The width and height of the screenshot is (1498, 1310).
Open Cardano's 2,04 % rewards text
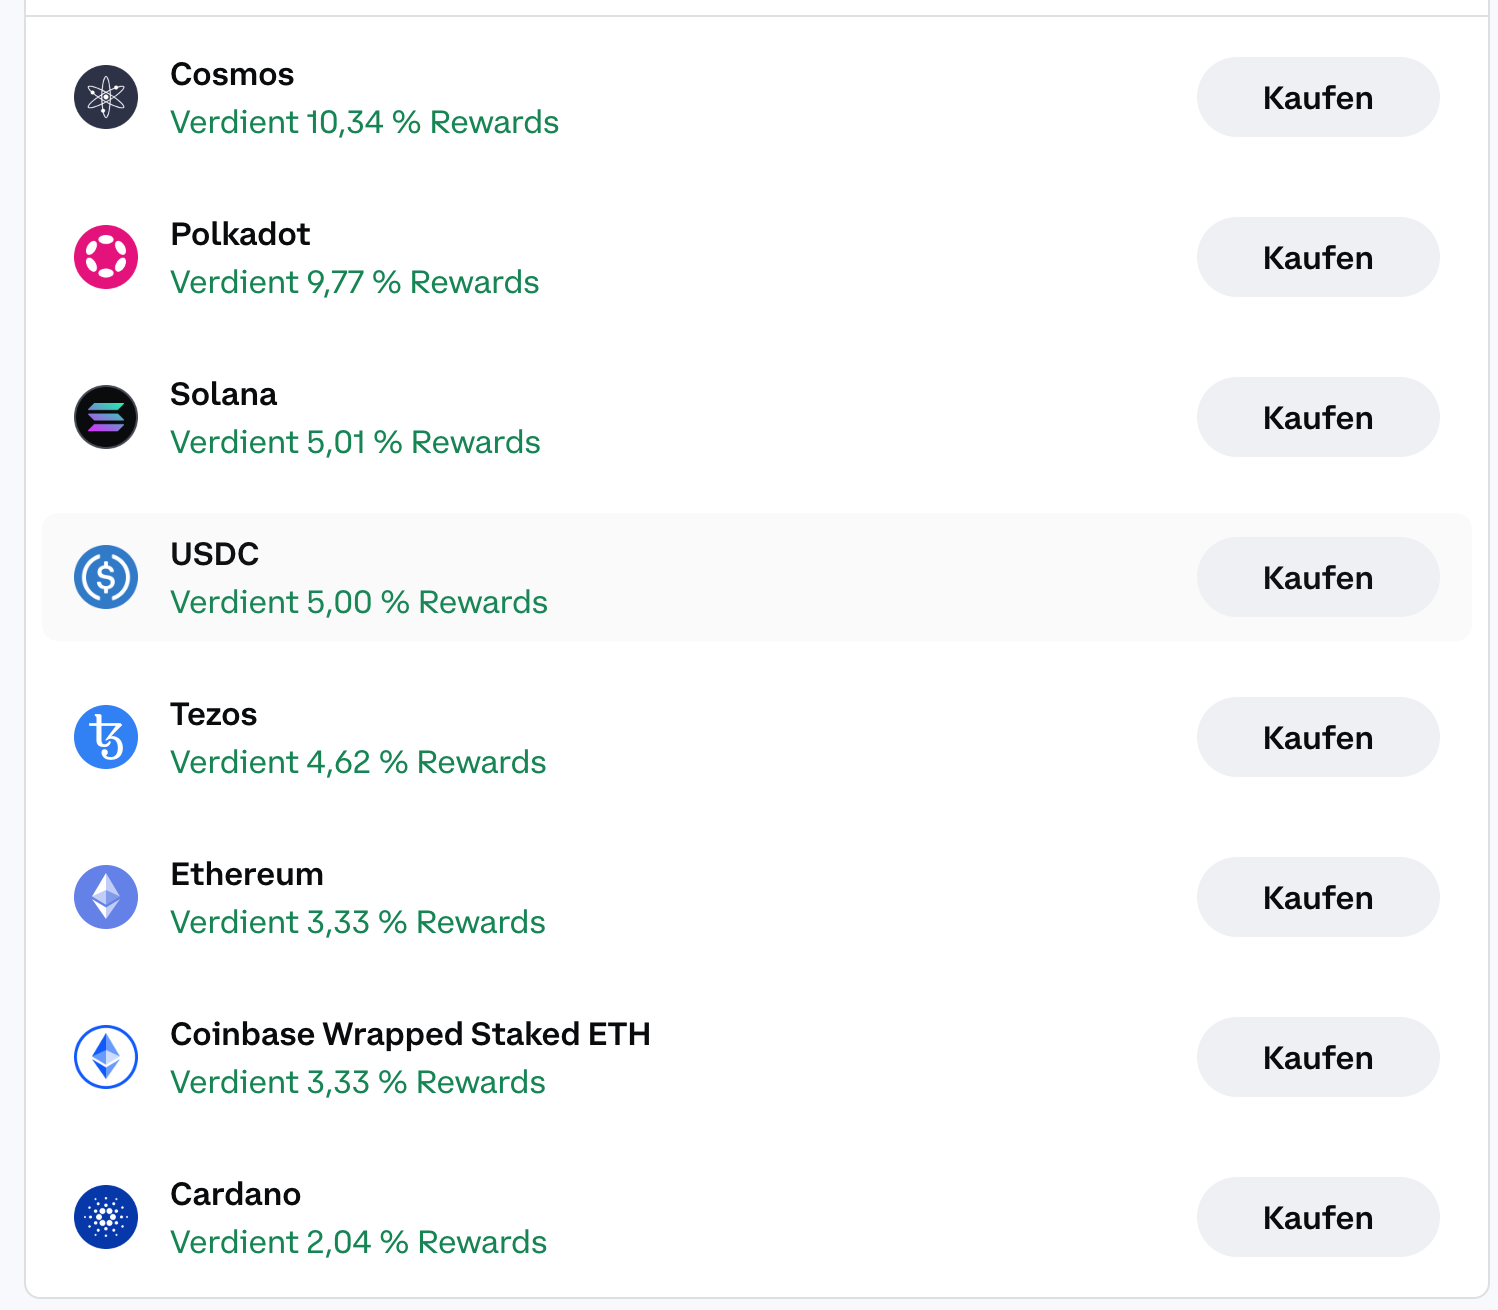click(358, 1242)
